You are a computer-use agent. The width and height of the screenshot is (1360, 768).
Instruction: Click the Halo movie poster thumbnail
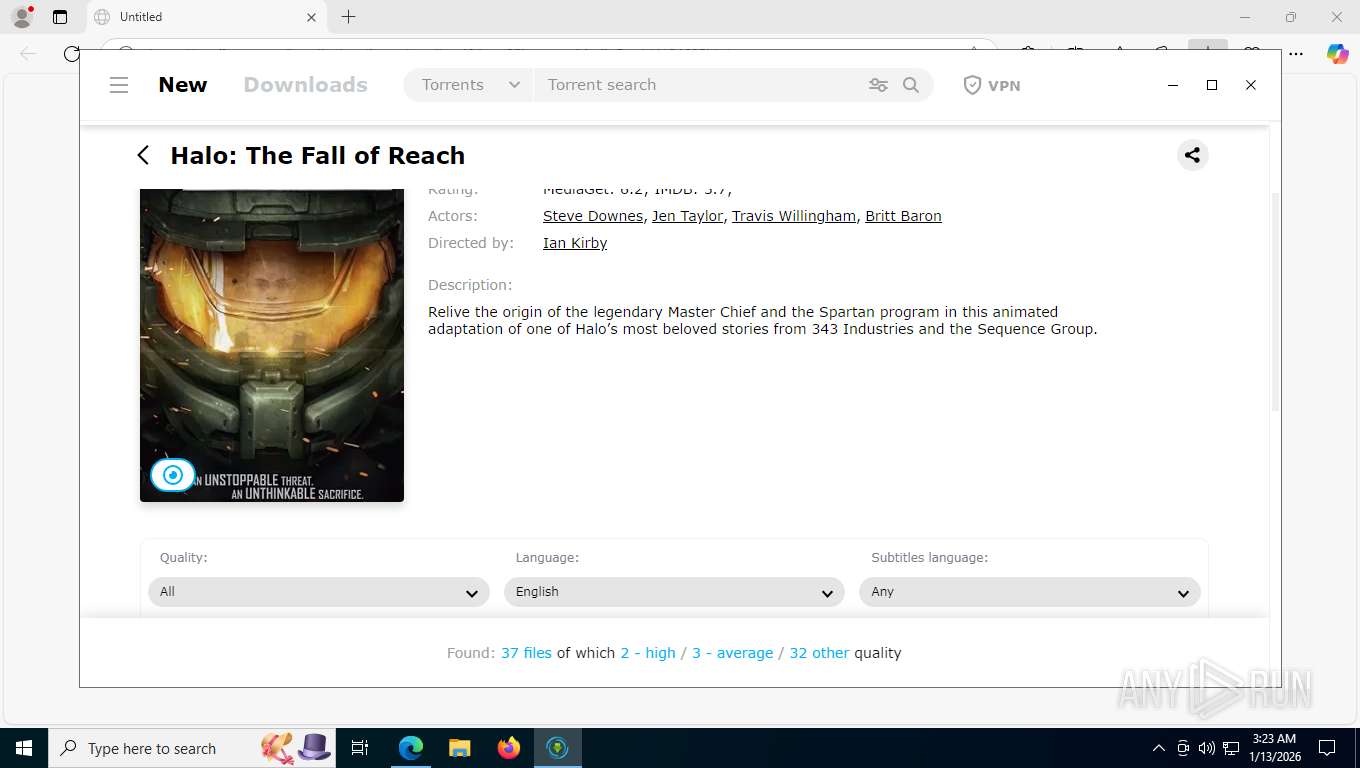272,345
